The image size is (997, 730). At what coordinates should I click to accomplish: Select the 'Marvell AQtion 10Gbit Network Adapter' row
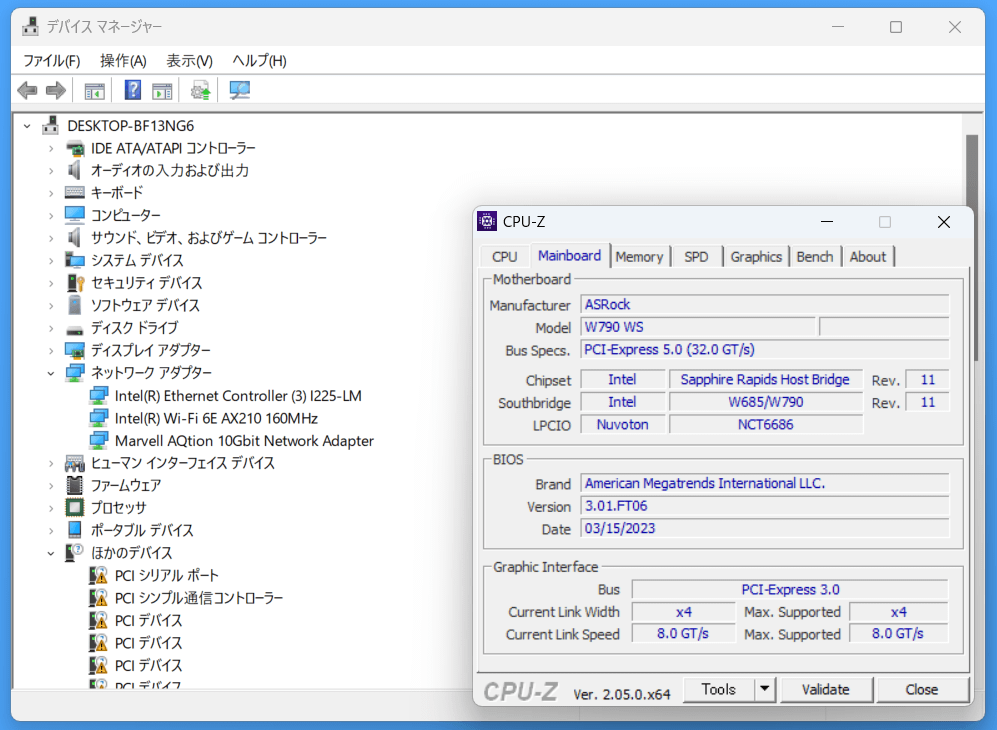244,441
